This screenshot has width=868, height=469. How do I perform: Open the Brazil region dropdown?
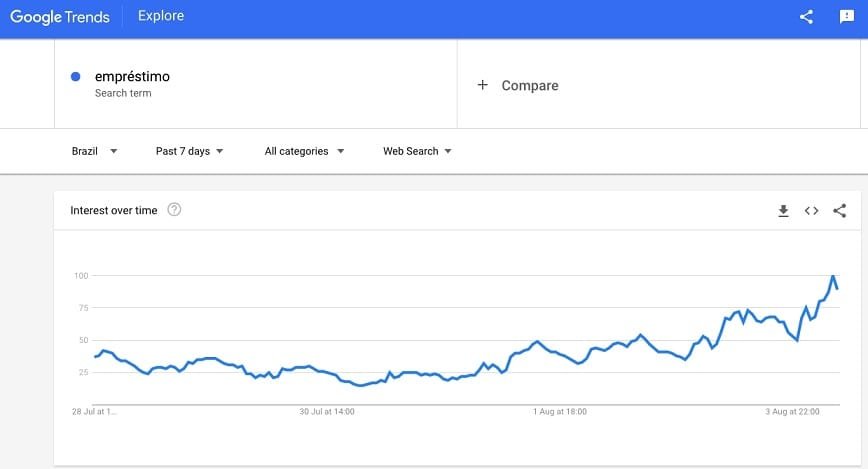pyautogui.click(x=94, y=151)
